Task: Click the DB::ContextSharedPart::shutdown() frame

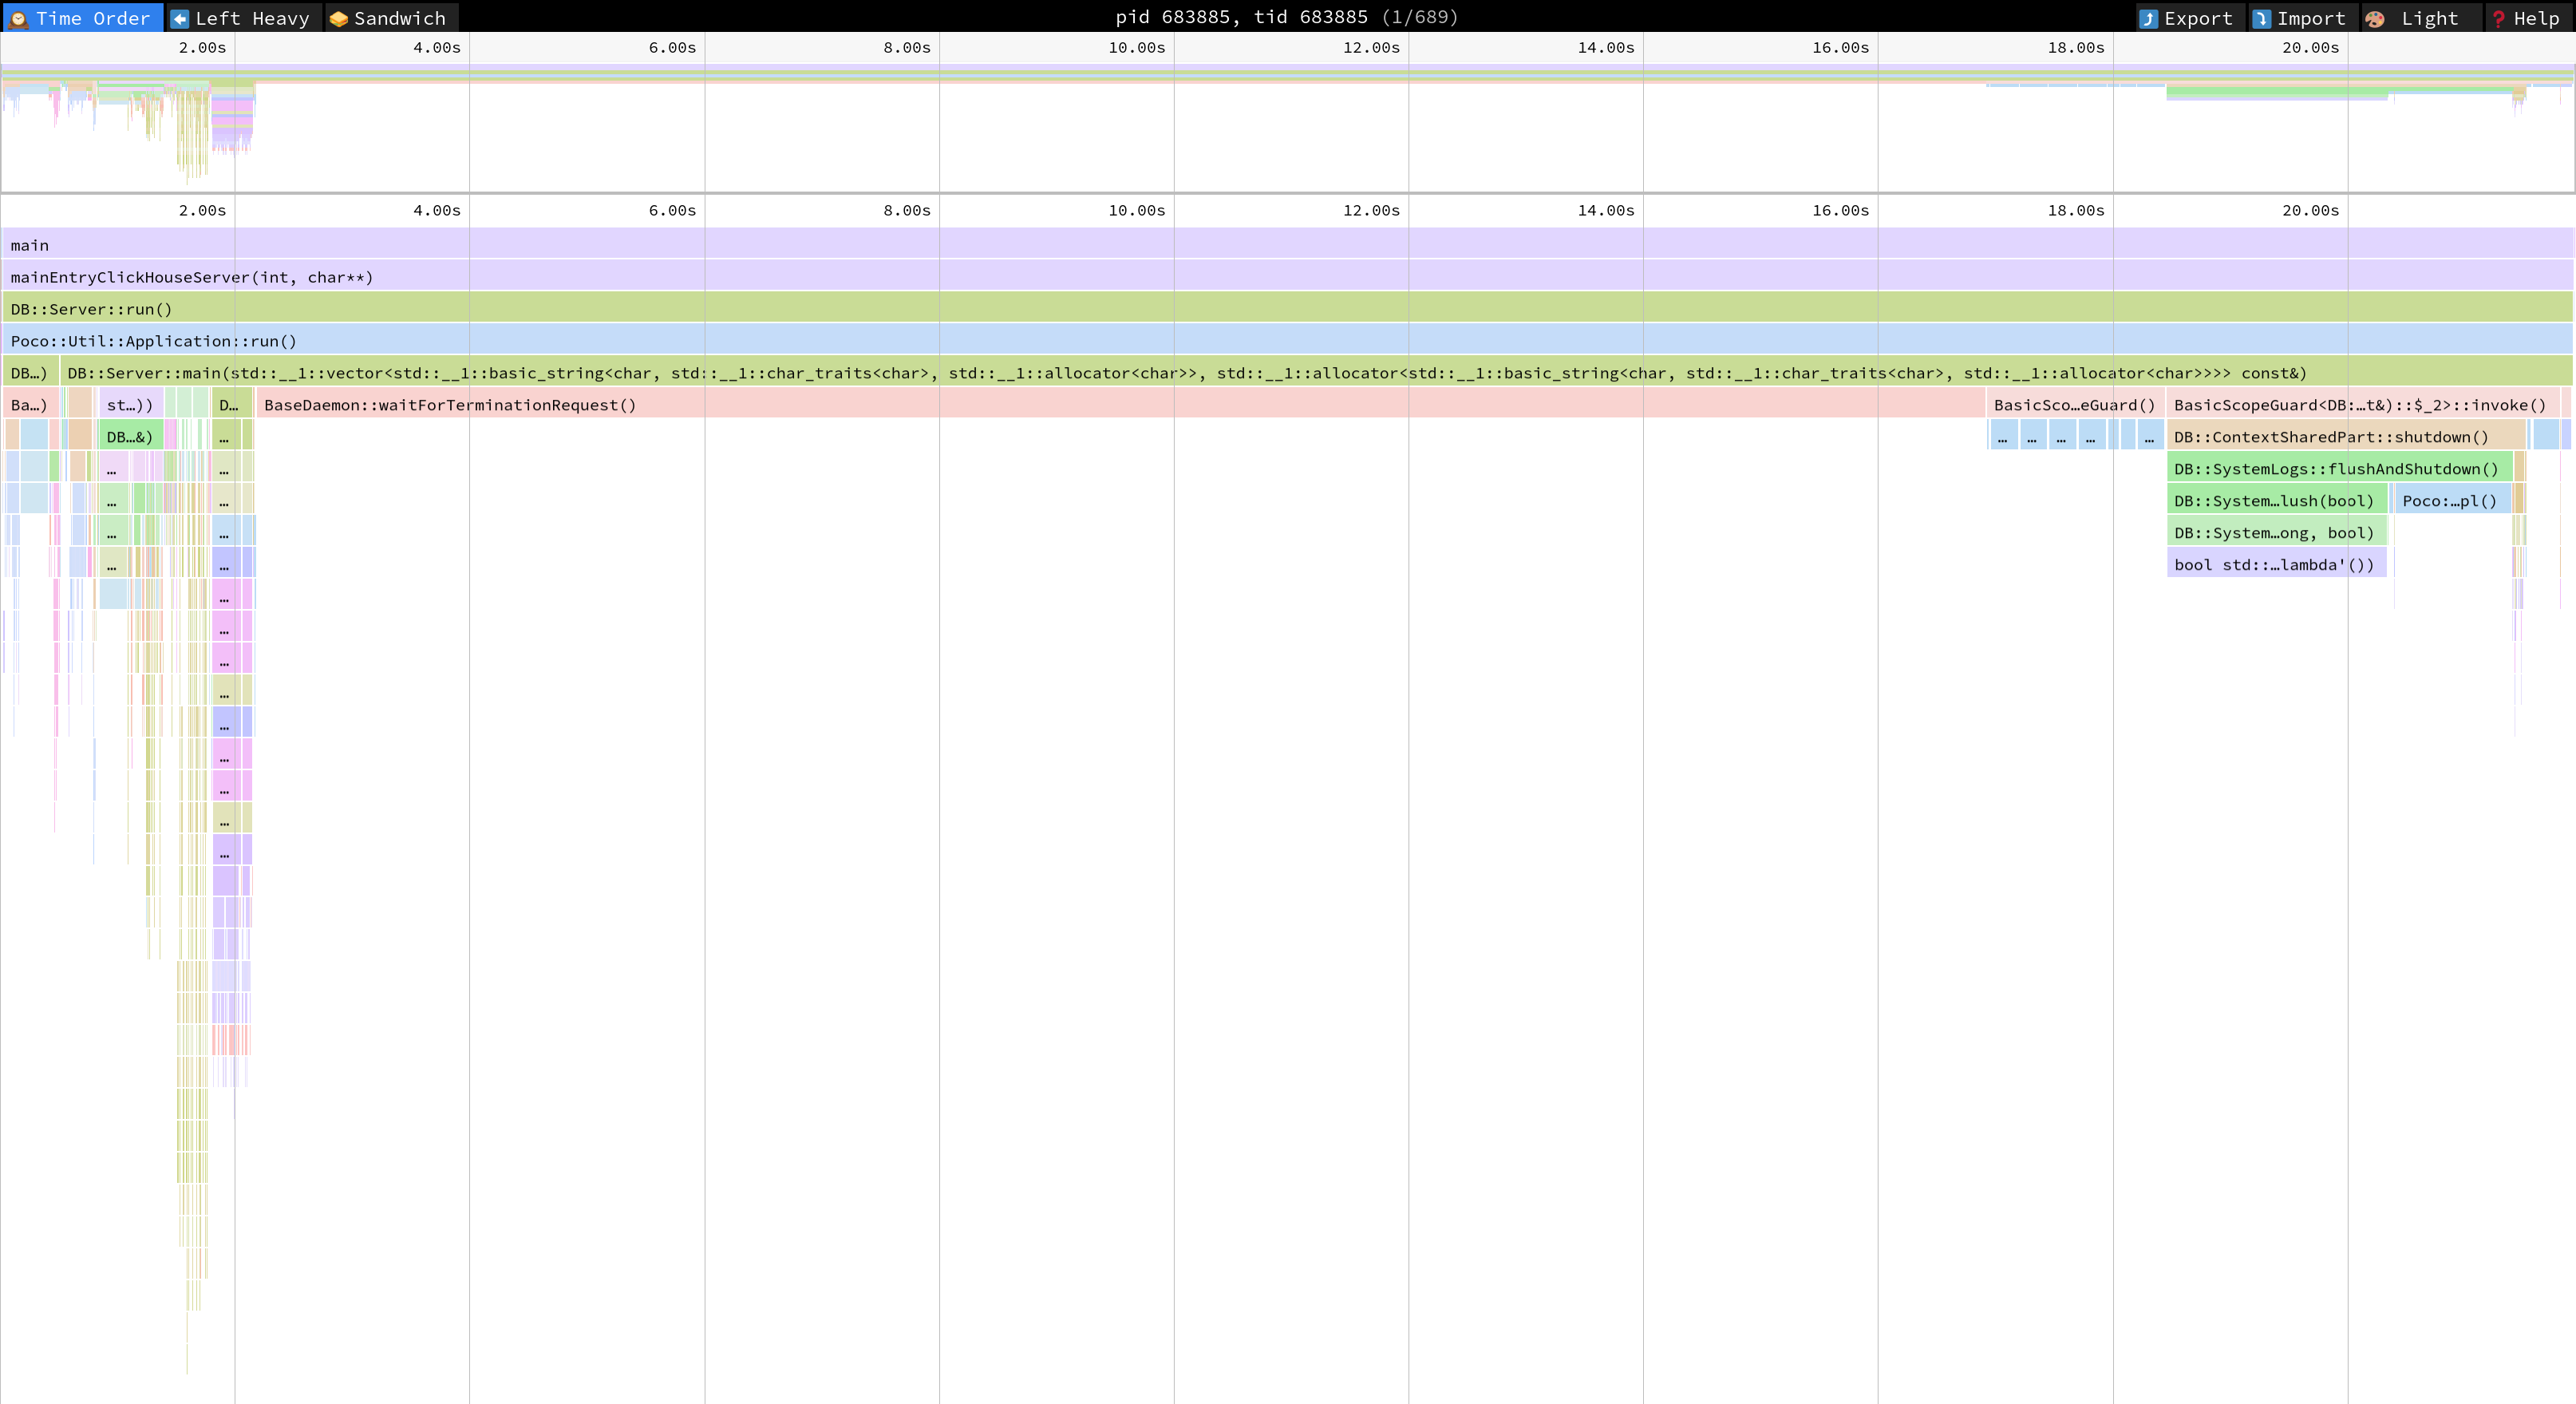Action: click(2330, 437)
